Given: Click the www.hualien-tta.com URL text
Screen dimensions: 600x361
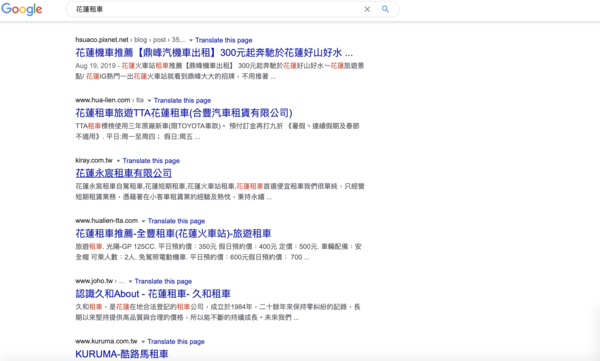Looking at the screenshot, I should pos(106,221).
